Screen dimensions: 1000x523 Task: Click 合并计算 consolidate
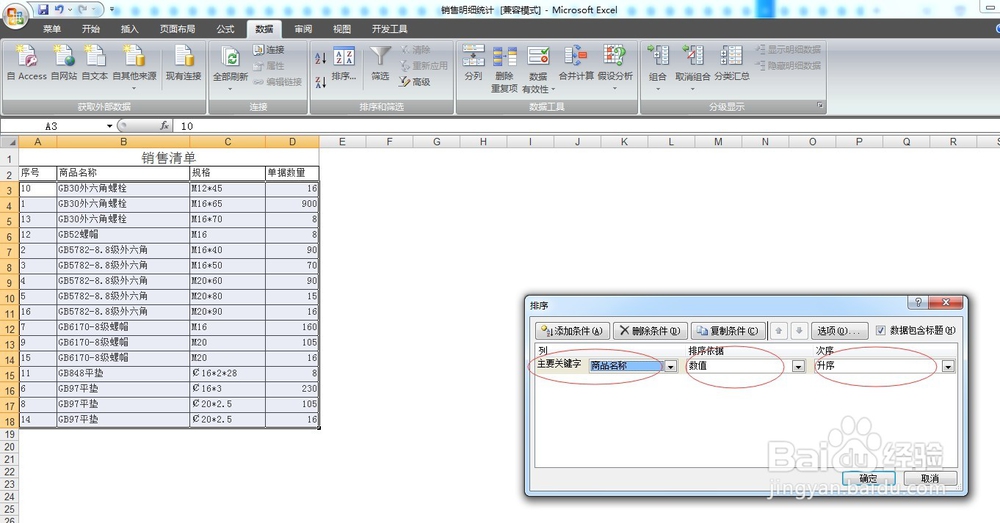pos(576,63)
